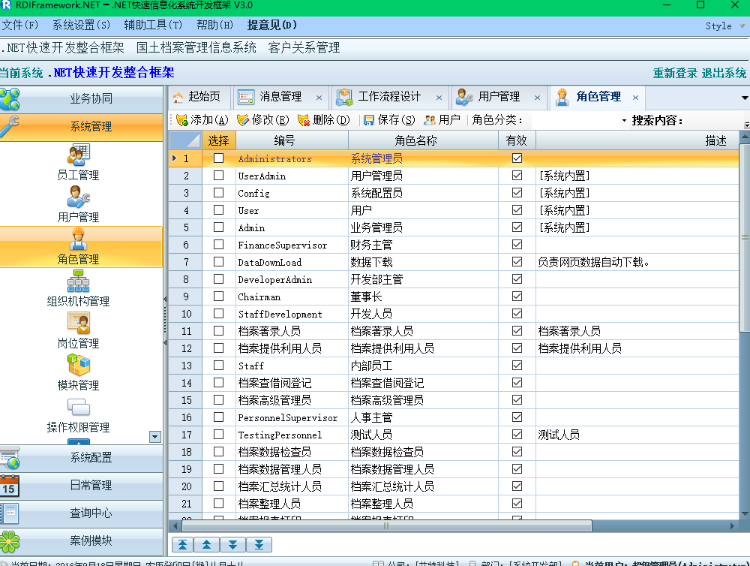The height and width of the screenshot is (566, 750).
Task: Open 角色分类 dropdown list
Action: (x=624, y=121)
